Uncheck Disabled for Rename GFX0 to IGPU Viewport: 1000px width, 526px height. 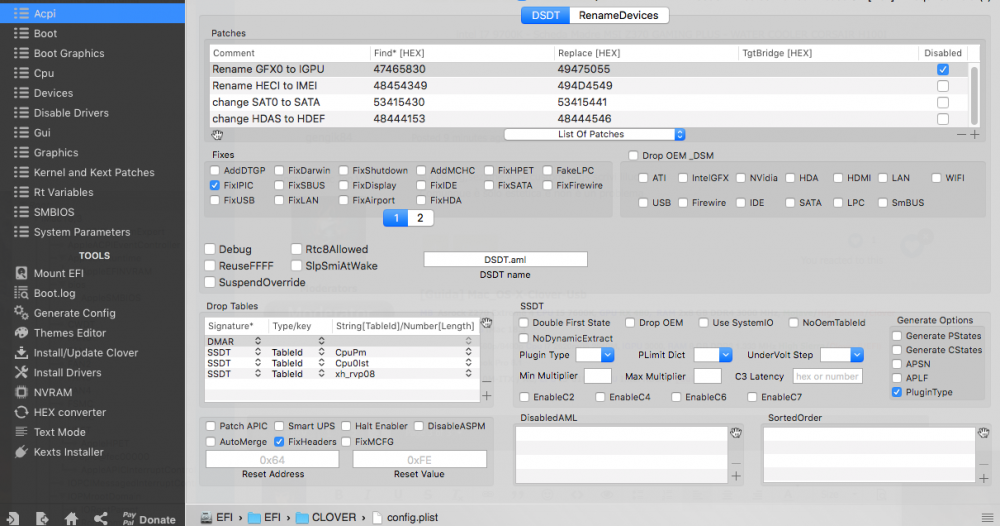(x=943, y=69)
